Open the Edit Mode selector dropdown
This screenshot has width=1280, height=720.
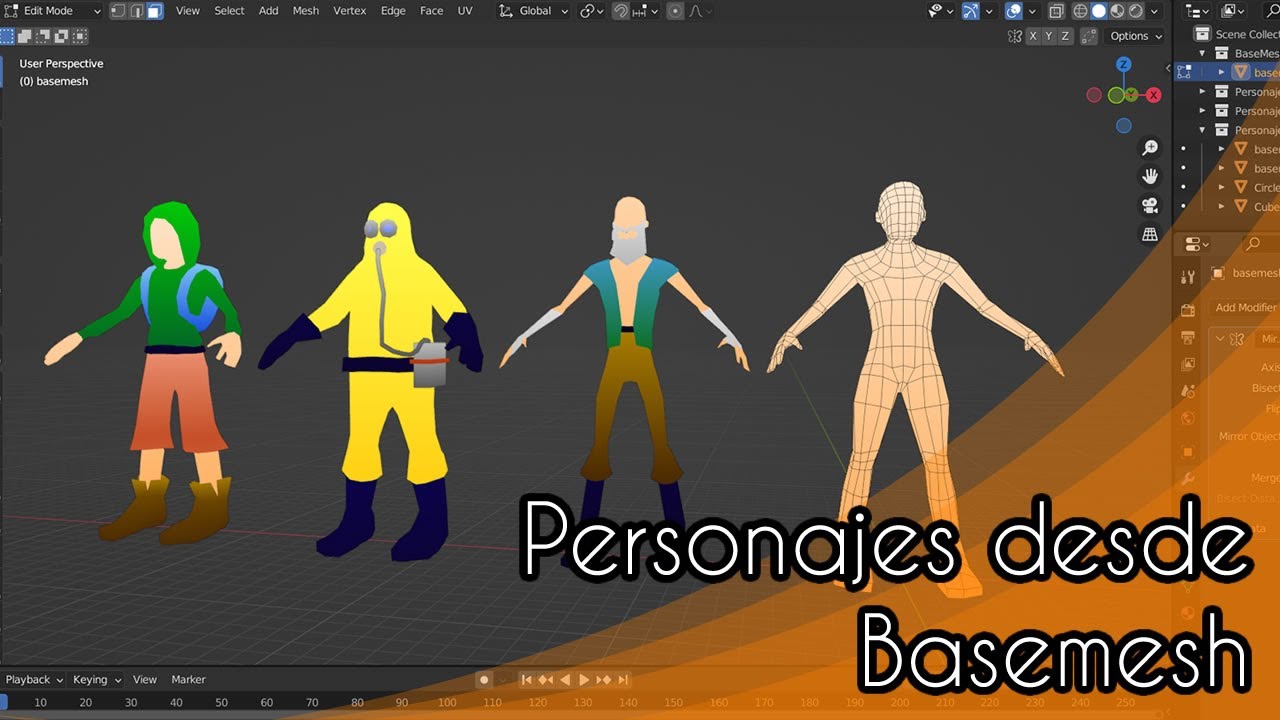pos(53,11)
